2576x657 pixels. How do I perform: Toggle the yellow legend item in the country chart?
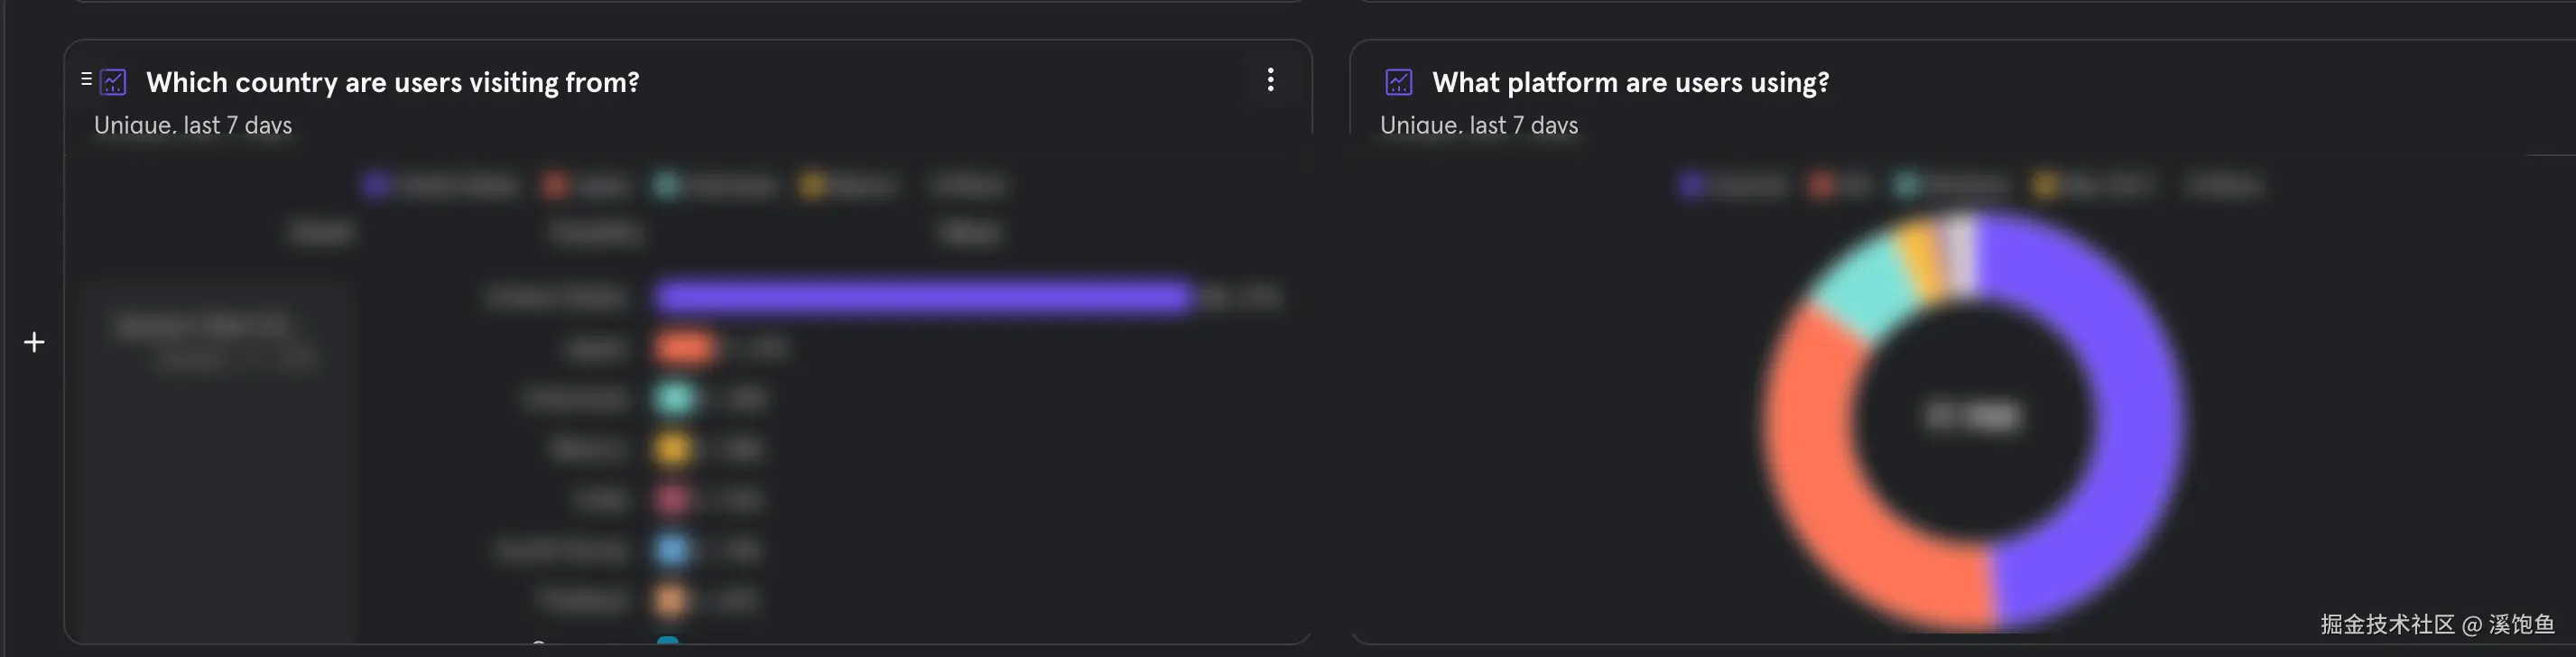click(x=848, y=185)
